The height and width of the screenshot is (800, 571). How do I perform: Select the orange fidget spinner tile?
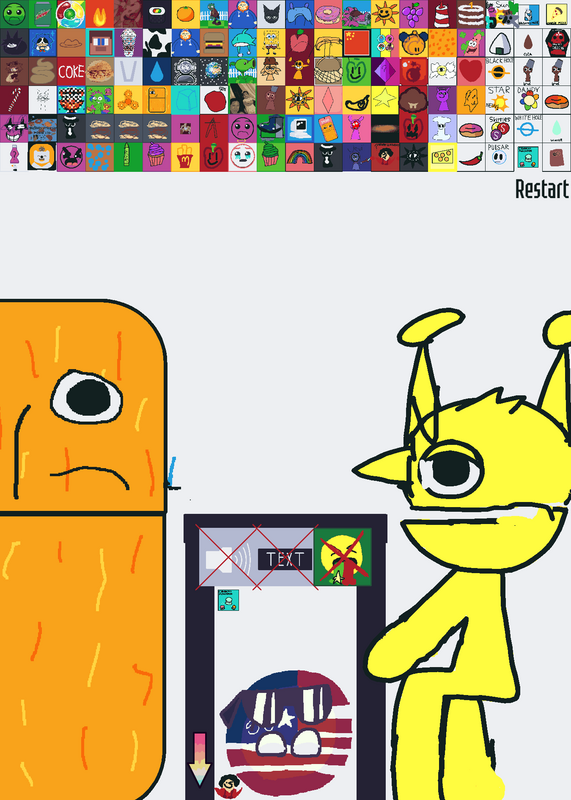click(x=128, y=100)
